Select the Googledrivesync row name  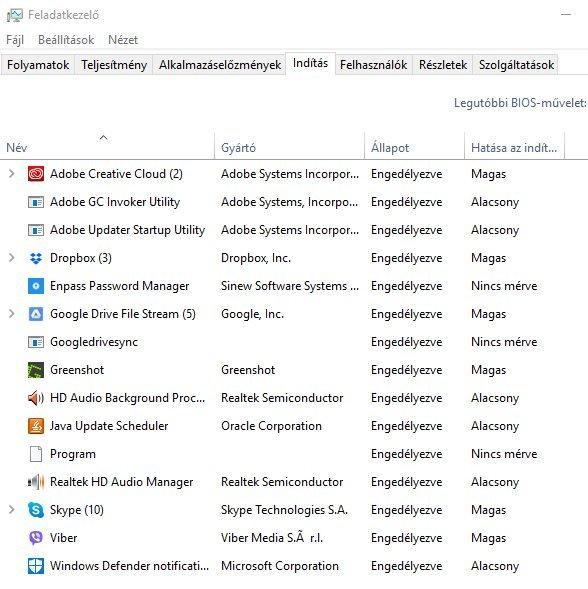94,342
